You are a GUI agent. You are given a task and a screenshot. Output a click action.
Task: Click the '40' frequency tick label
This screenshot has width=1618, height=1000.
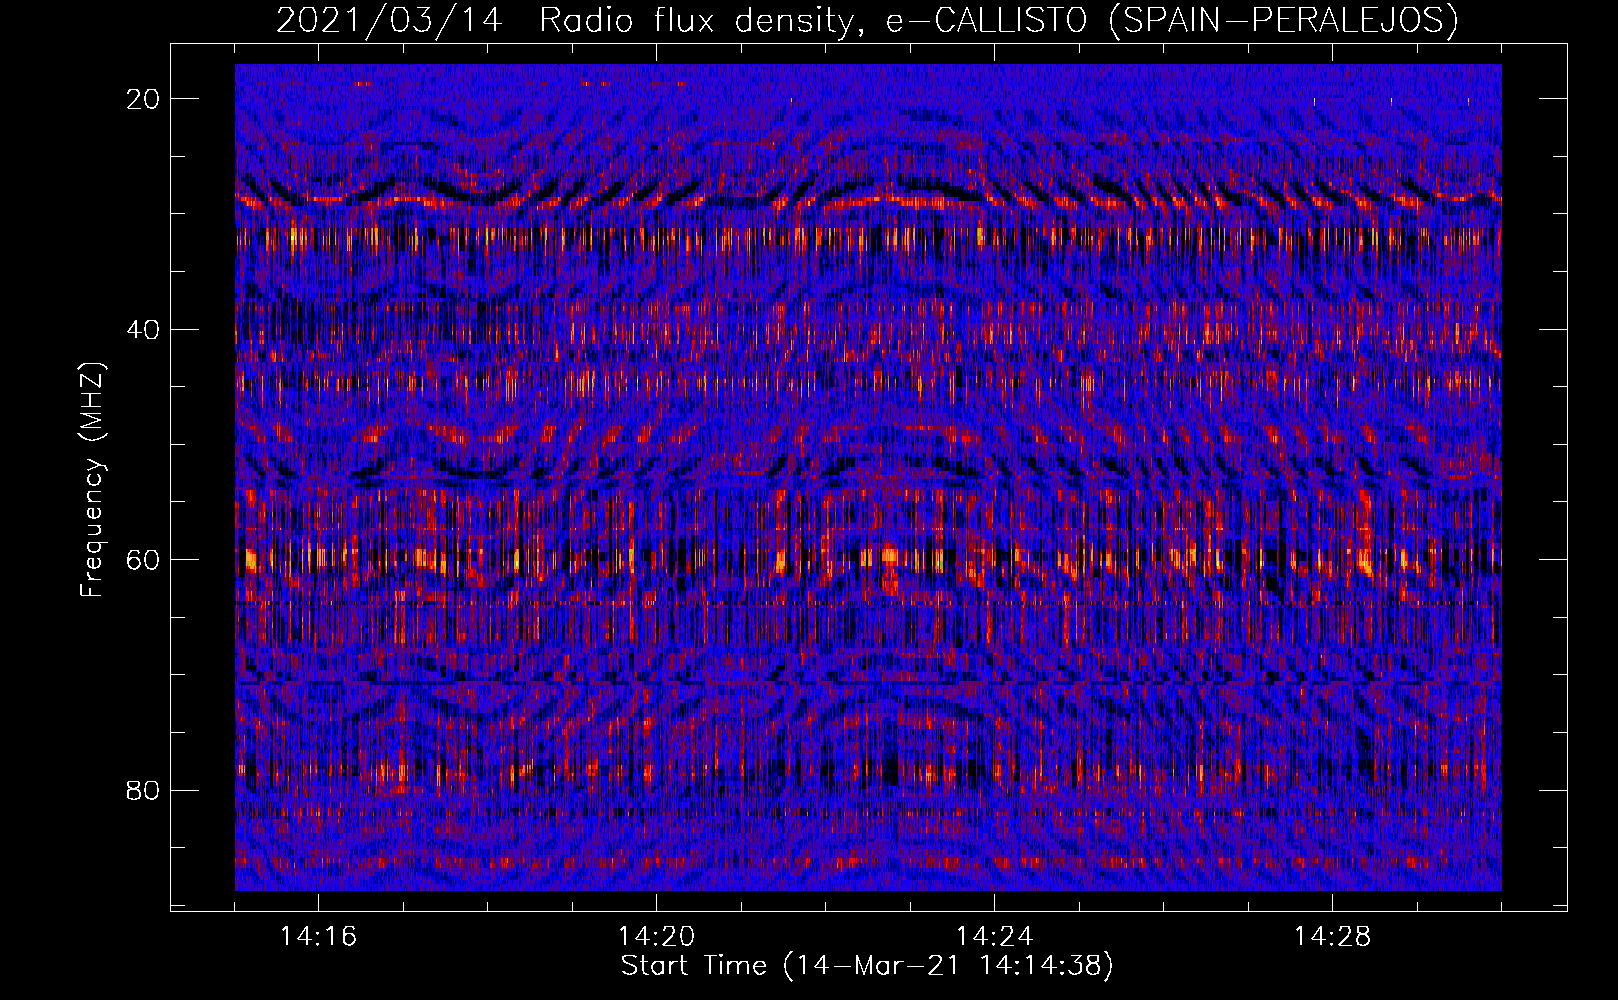click(144, 330)
